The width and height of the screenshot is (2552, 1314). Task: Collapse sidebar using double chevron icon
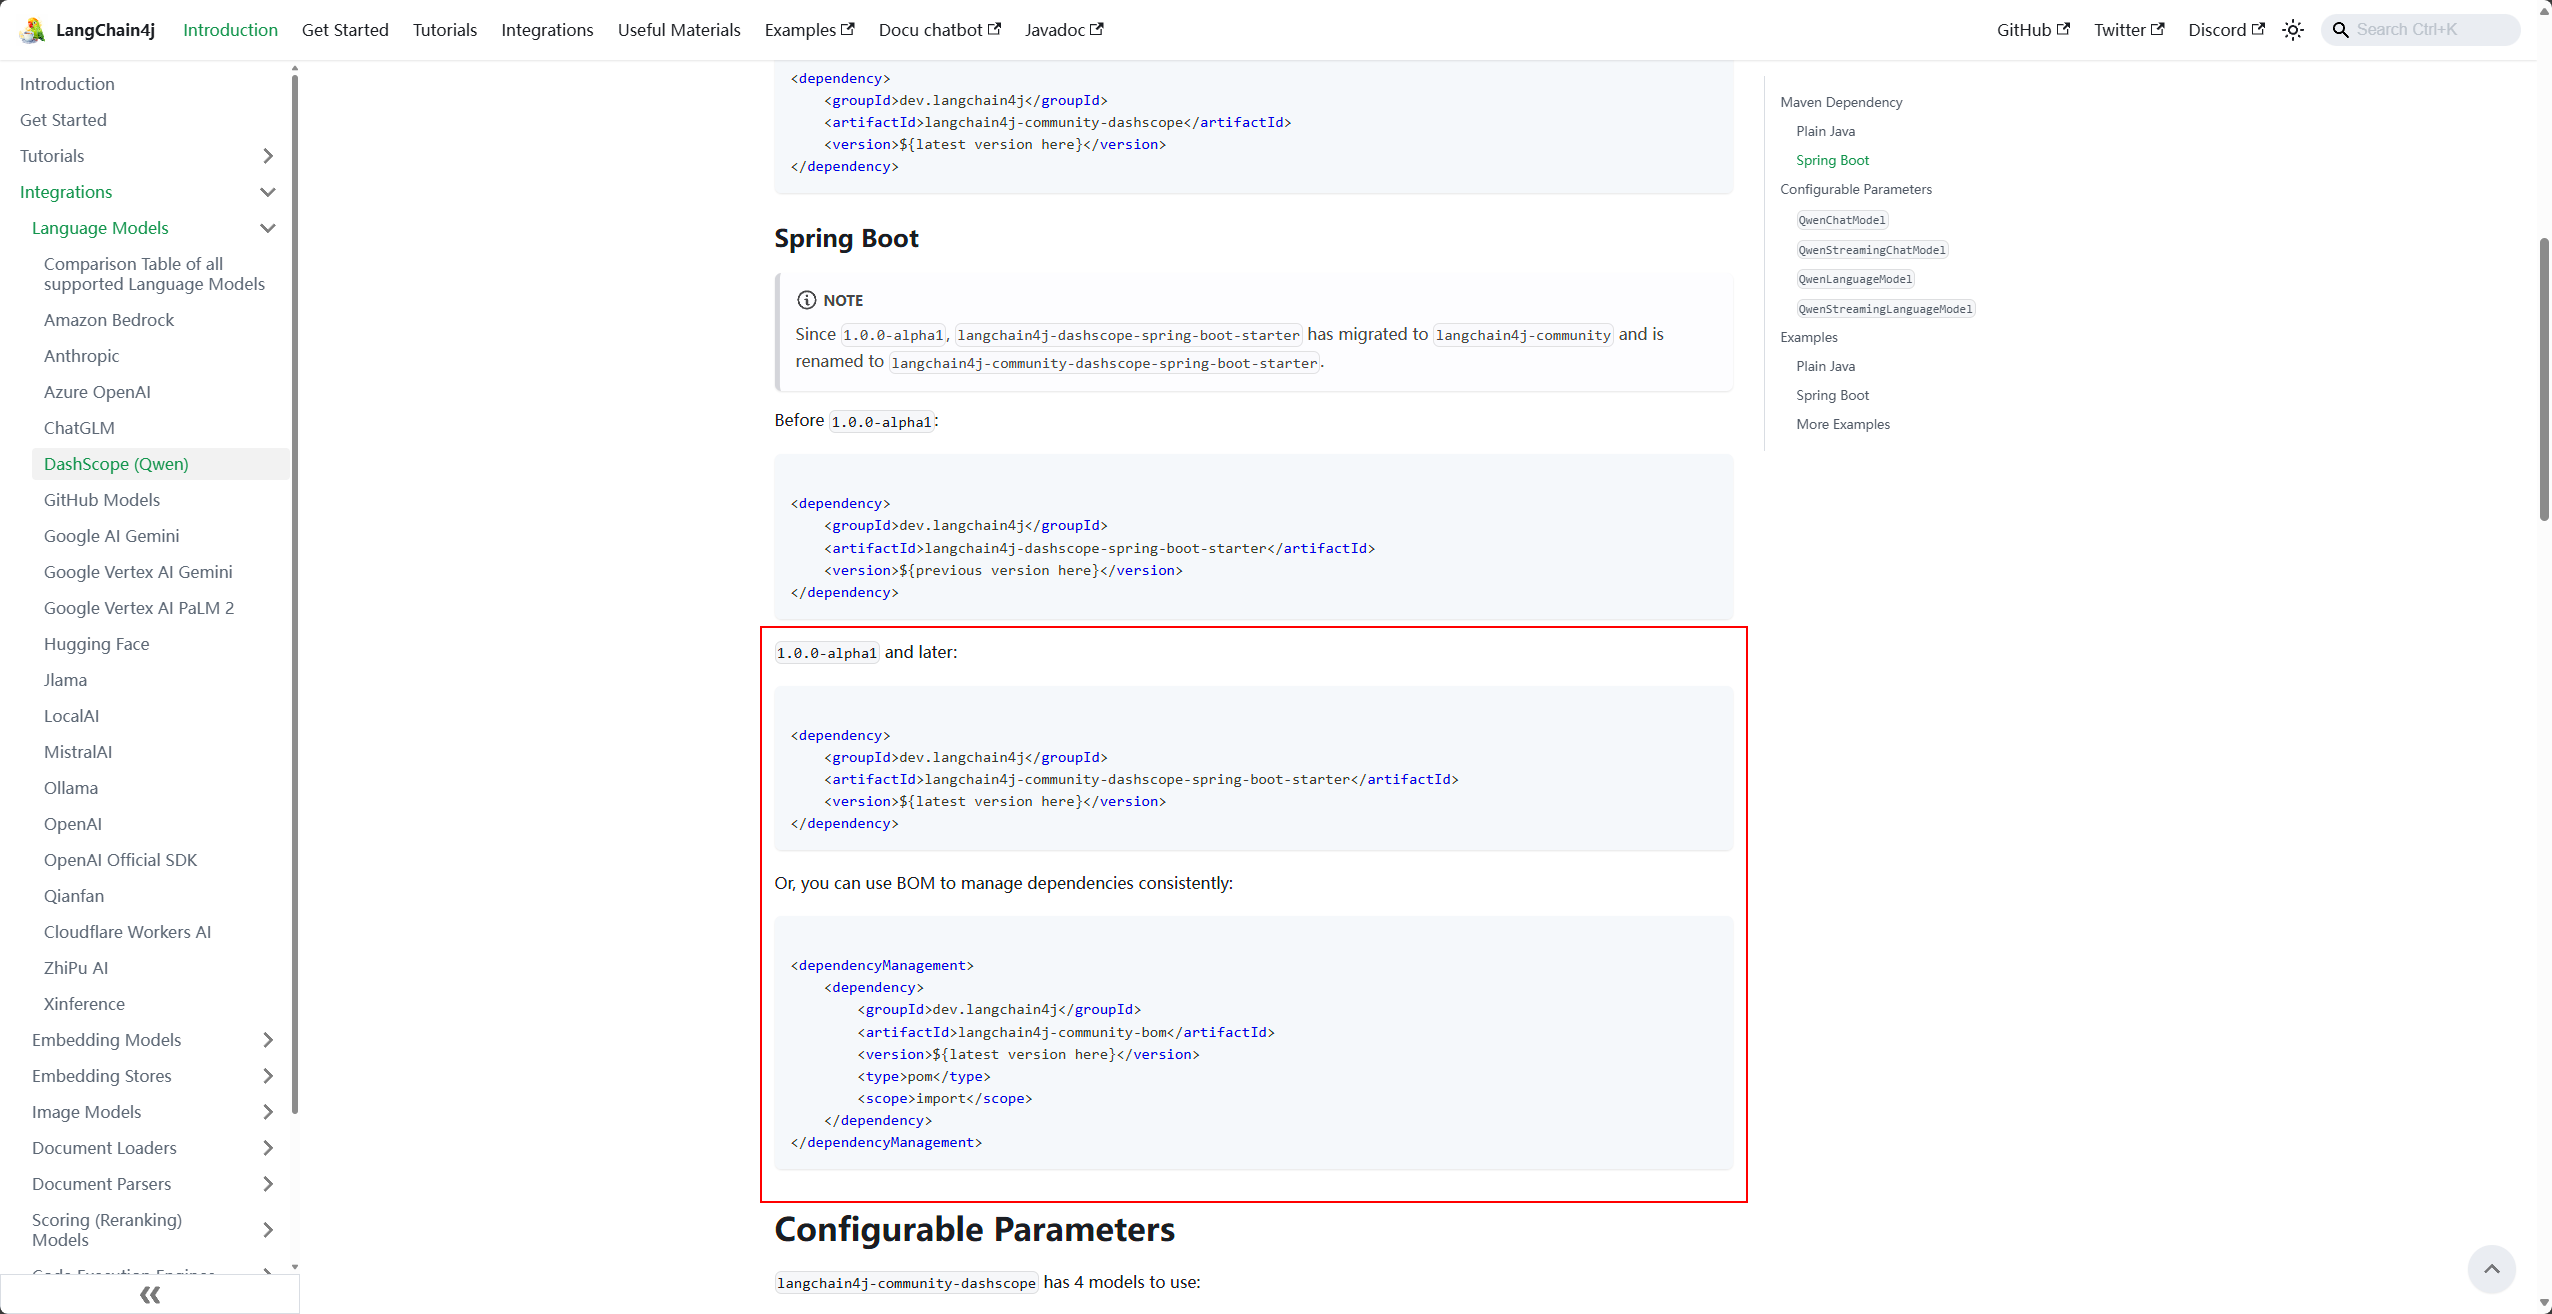tap(150, 1295)
